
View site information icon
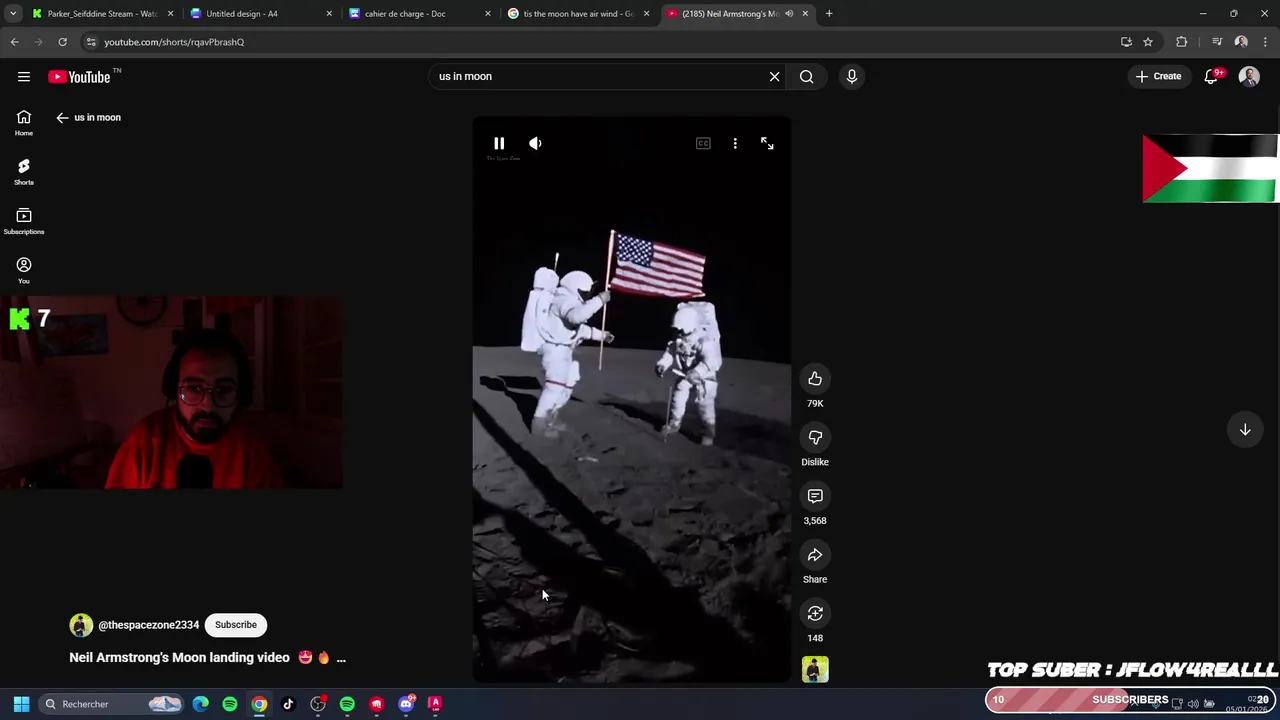pyautogui.click(x=91, y=42)
